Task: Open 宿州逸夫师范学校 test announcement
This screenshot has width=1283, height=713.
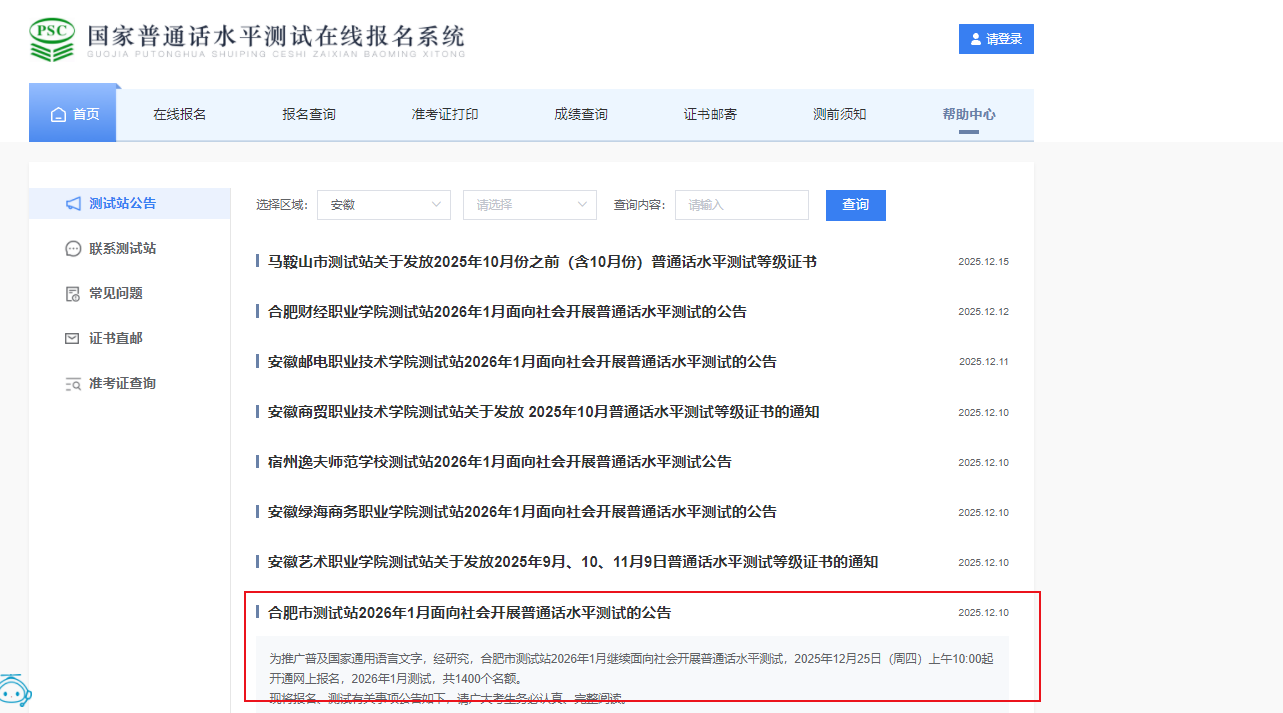Action: (499, 462)
